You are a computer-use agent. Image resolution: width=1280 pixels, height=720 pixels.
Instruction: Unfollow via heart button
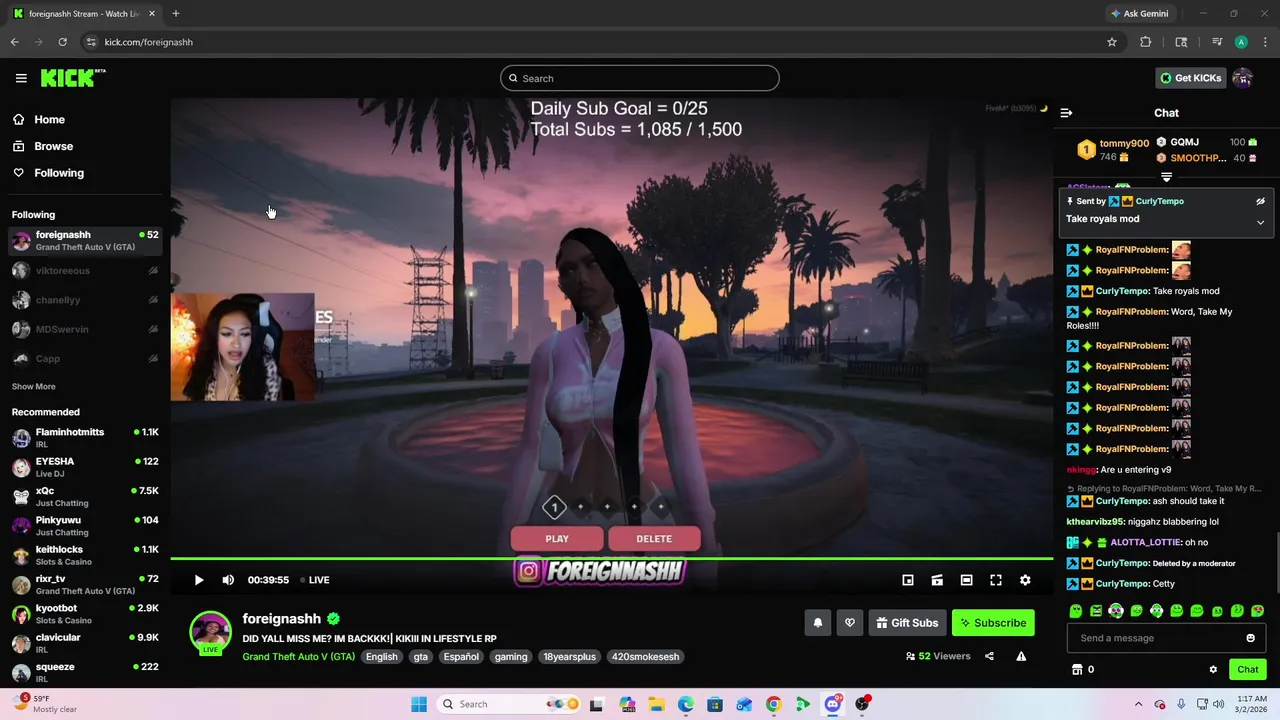[x=850, y=623]
